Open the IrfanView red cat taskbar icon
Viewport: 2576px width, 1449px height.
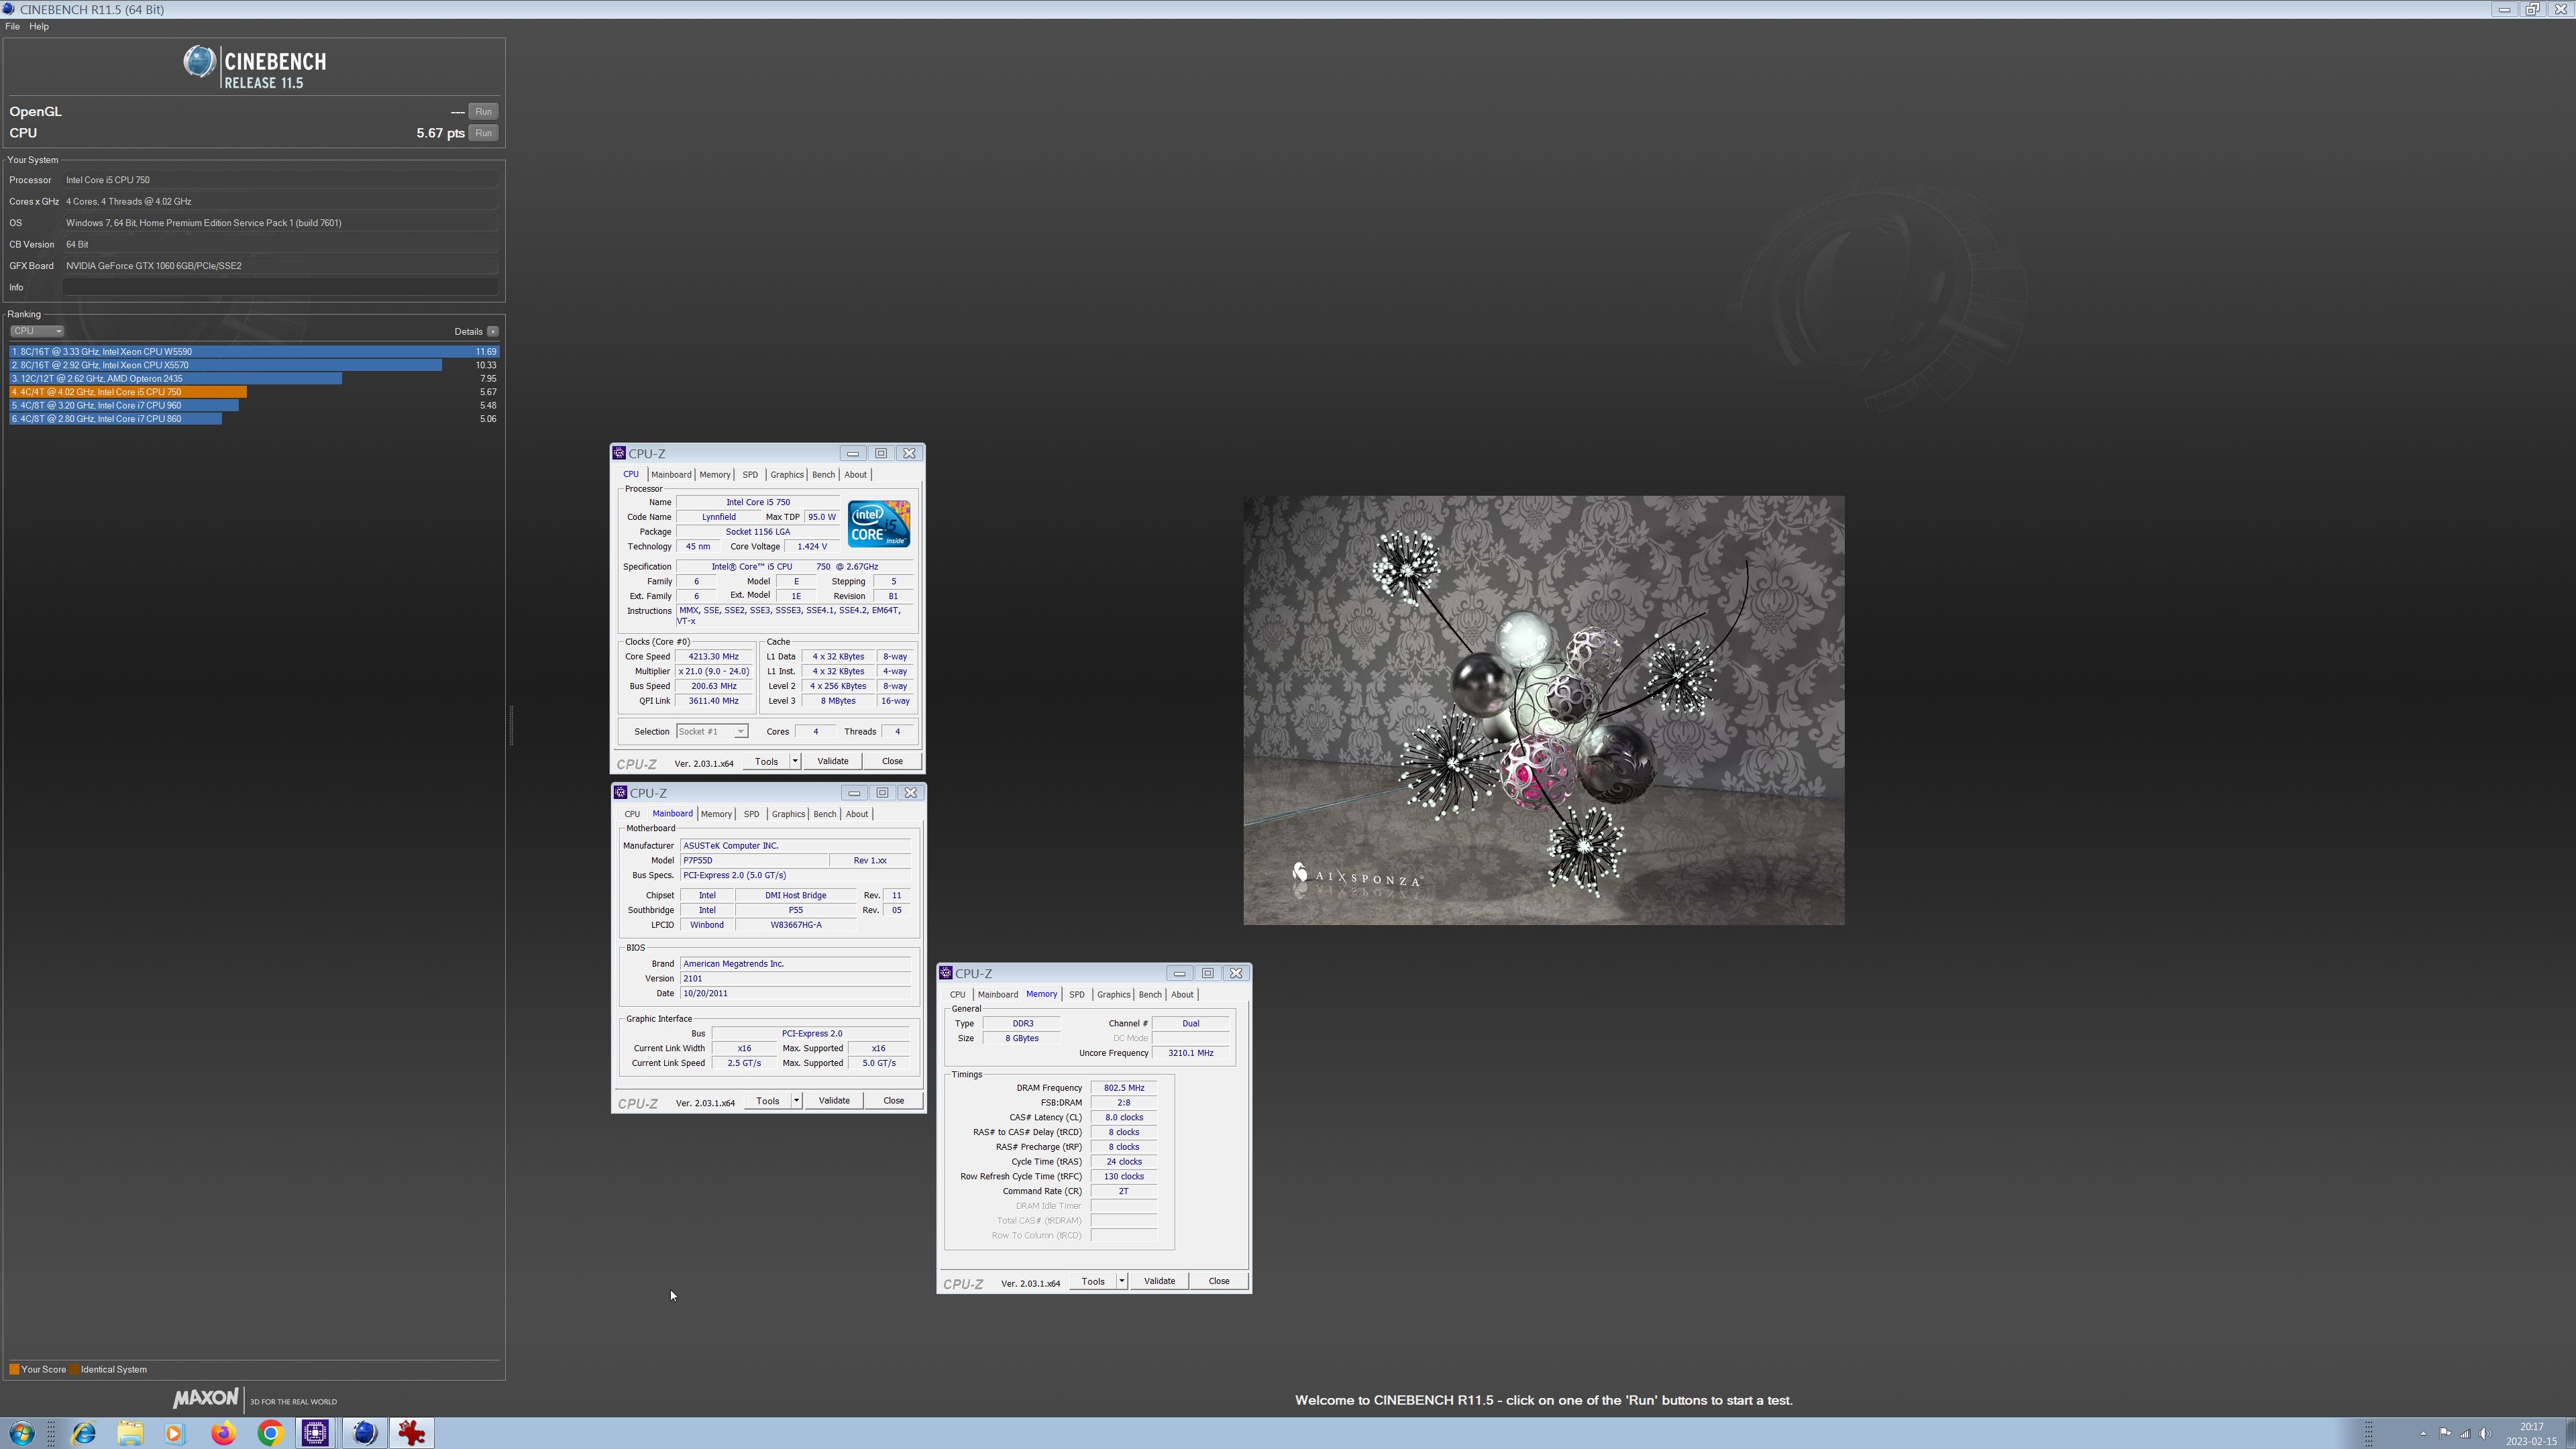click(x=412, y=1433)
